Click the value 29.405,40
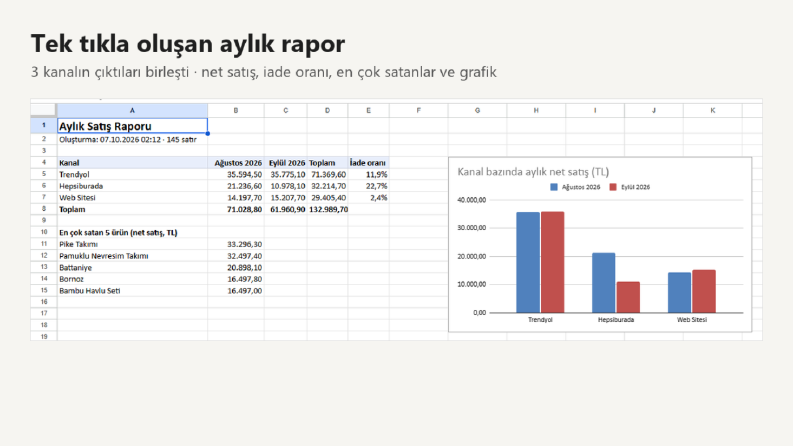The height and width of the screenshot is (446, 793). pyautogui.click(x=327, y=197)
